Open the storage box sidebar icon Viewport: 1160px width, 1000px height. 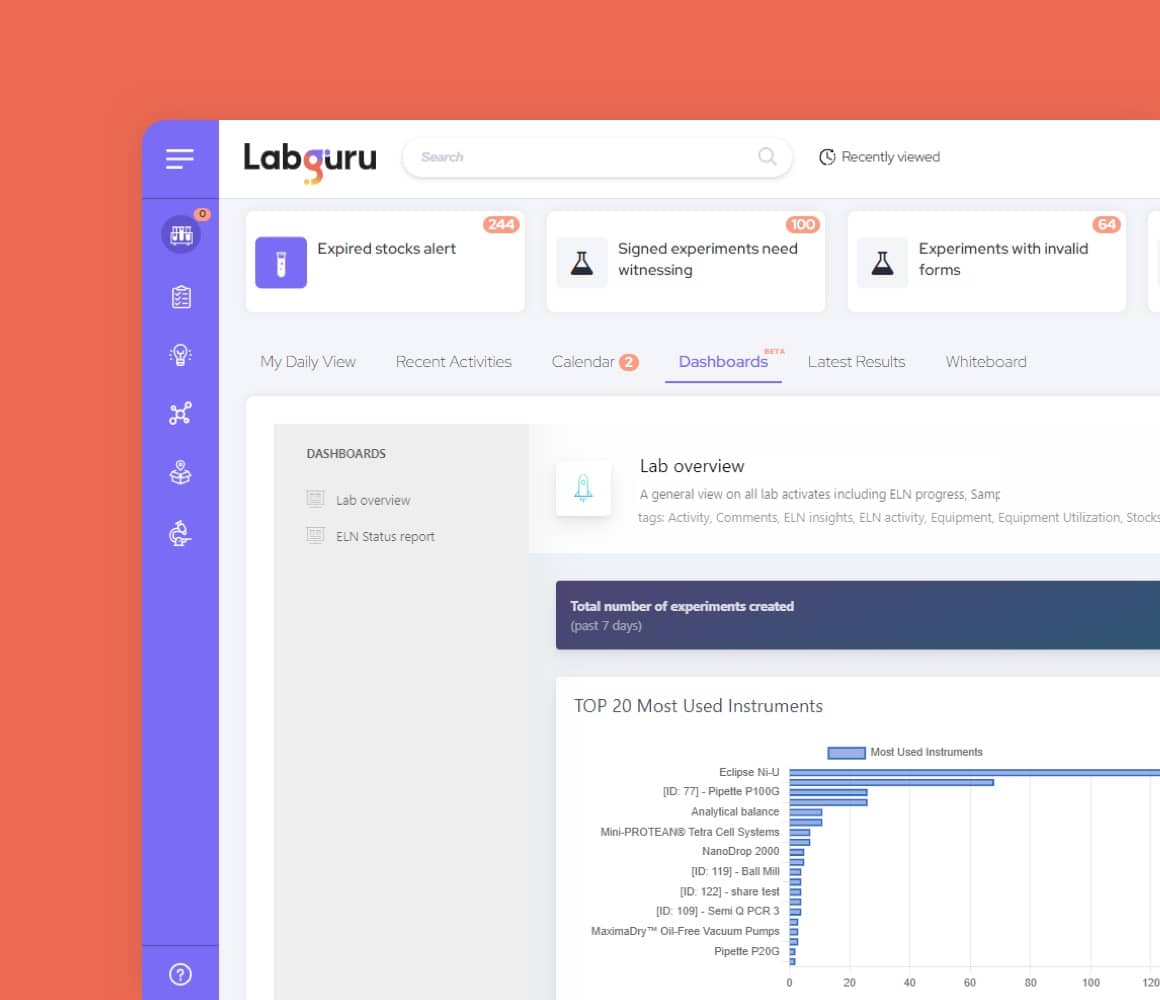(x=181, y=473)
